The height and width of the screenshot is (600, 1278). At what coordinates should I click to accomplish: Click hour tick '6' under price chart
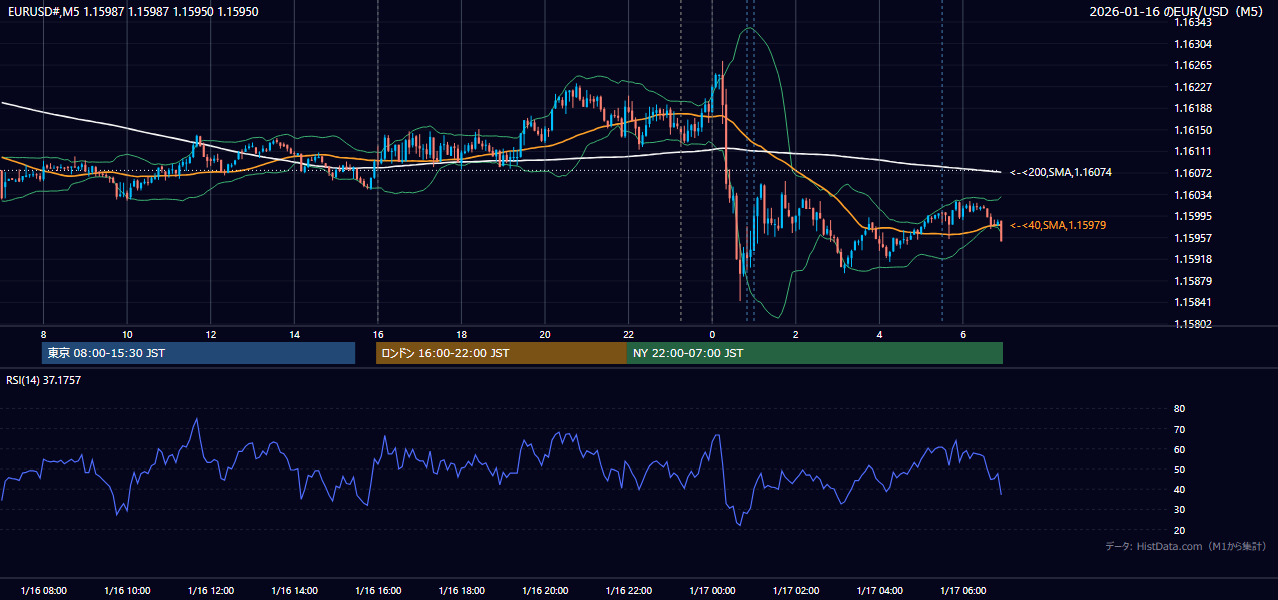962,334
